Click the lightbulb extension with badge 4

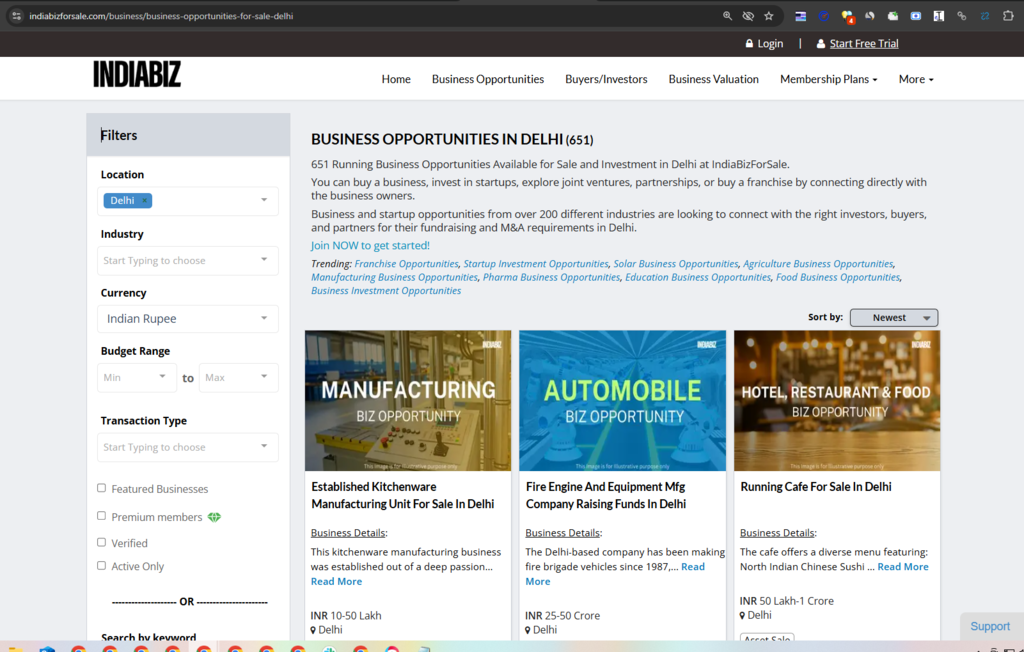pyautogui.click(x=847, y=16)
